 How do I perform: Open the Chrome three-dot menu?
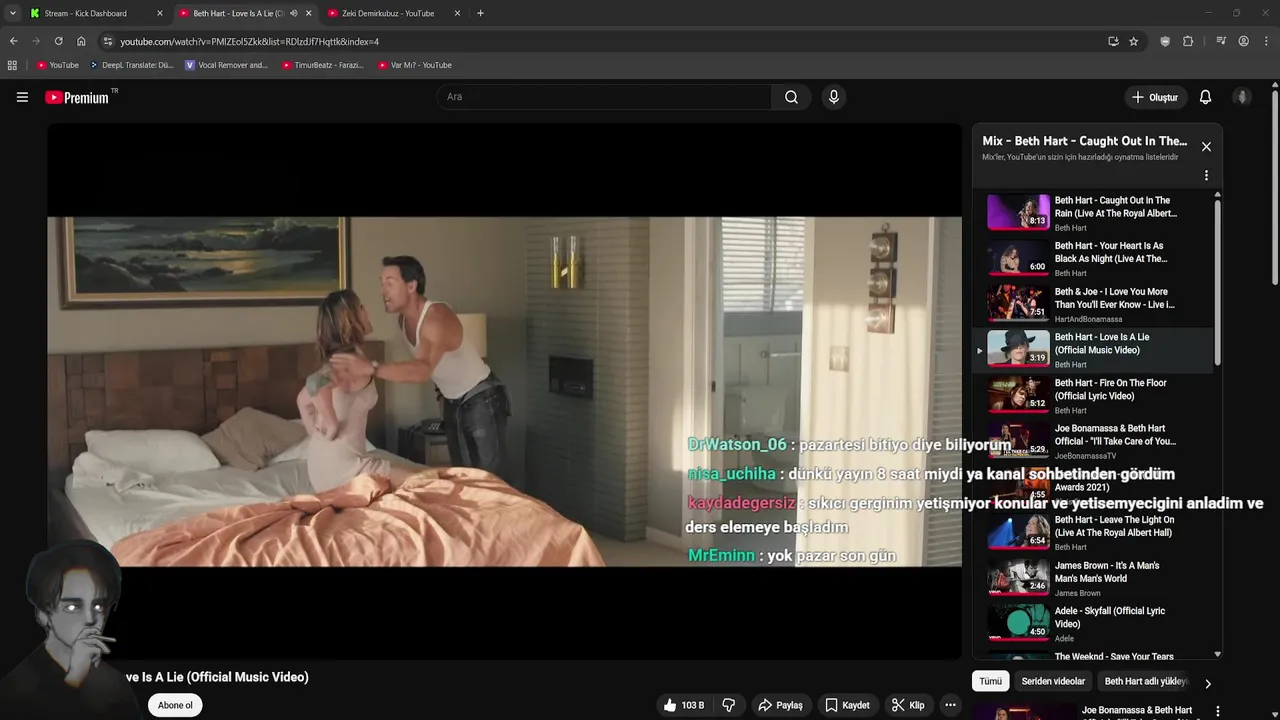[x=1267, y=41]
